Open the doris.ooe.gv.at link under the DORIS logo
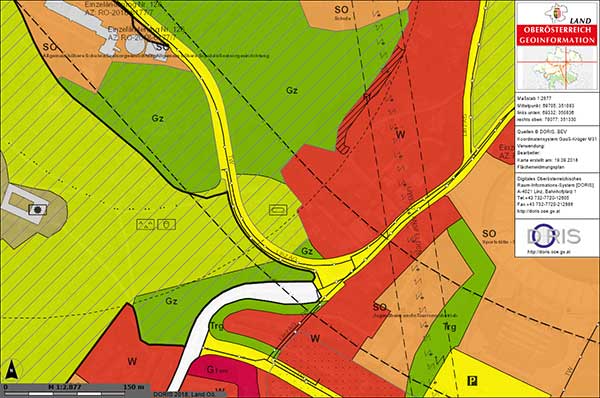The height and width of the screenshot is (398, 600). pyautogui.click(x=549, y=252)
